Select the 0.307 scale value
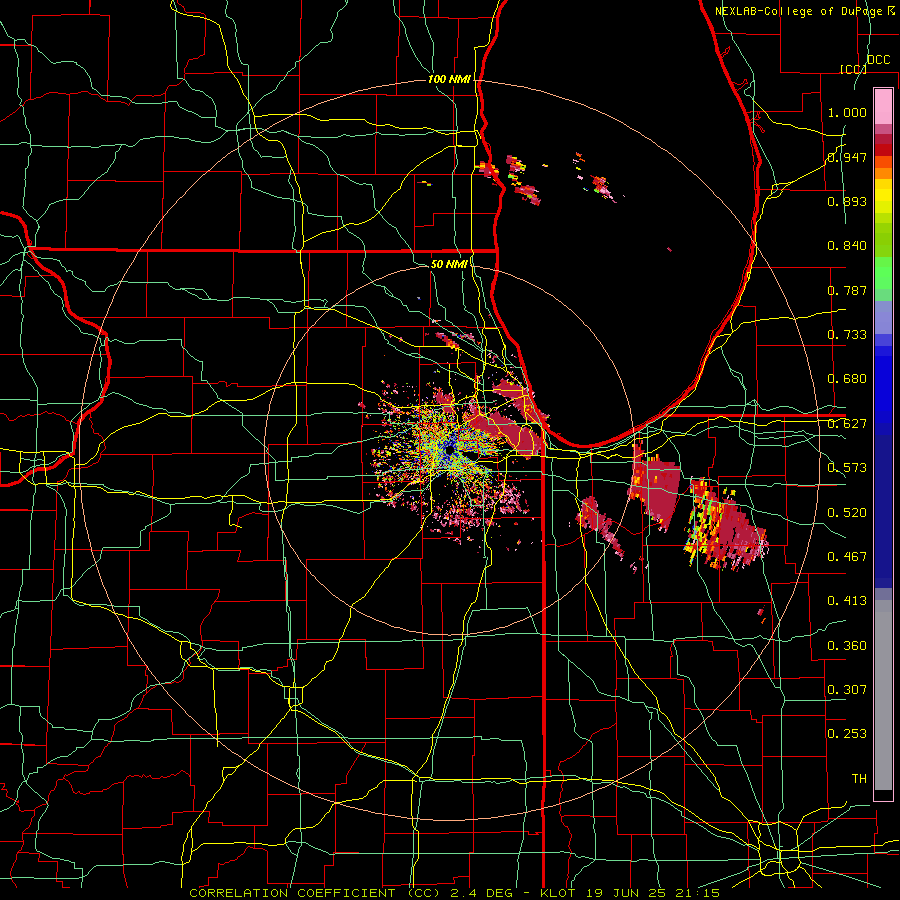The width and height of the screenshot is (900, 900). click(847, 690)
